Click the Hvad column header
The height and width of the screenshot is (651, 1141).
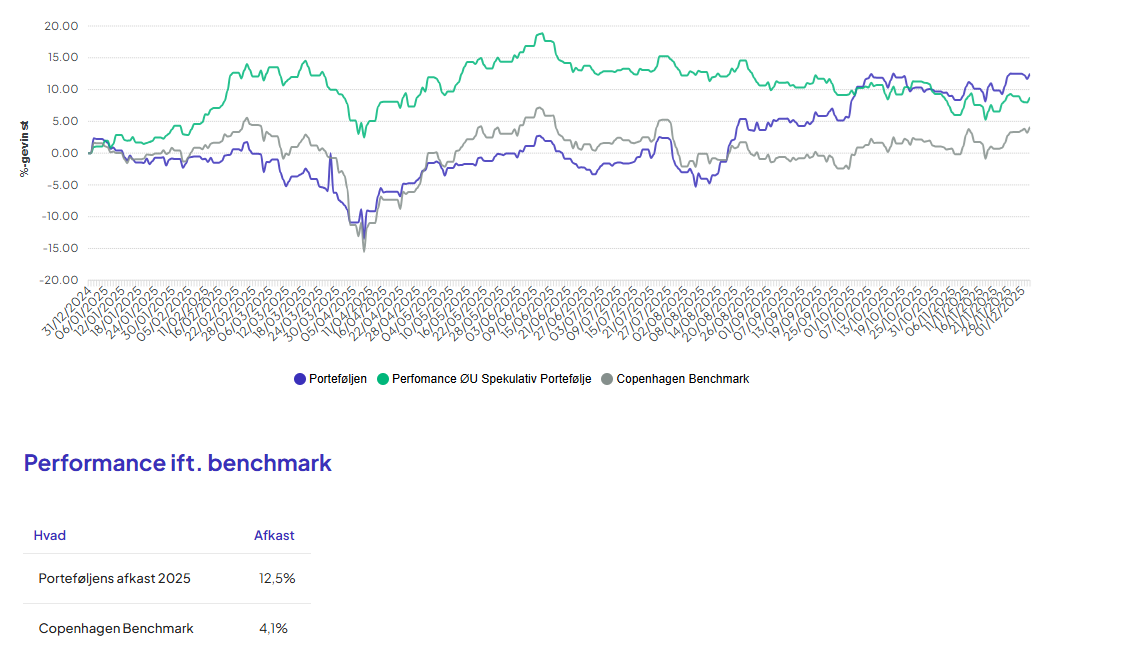tap(49, 535)
